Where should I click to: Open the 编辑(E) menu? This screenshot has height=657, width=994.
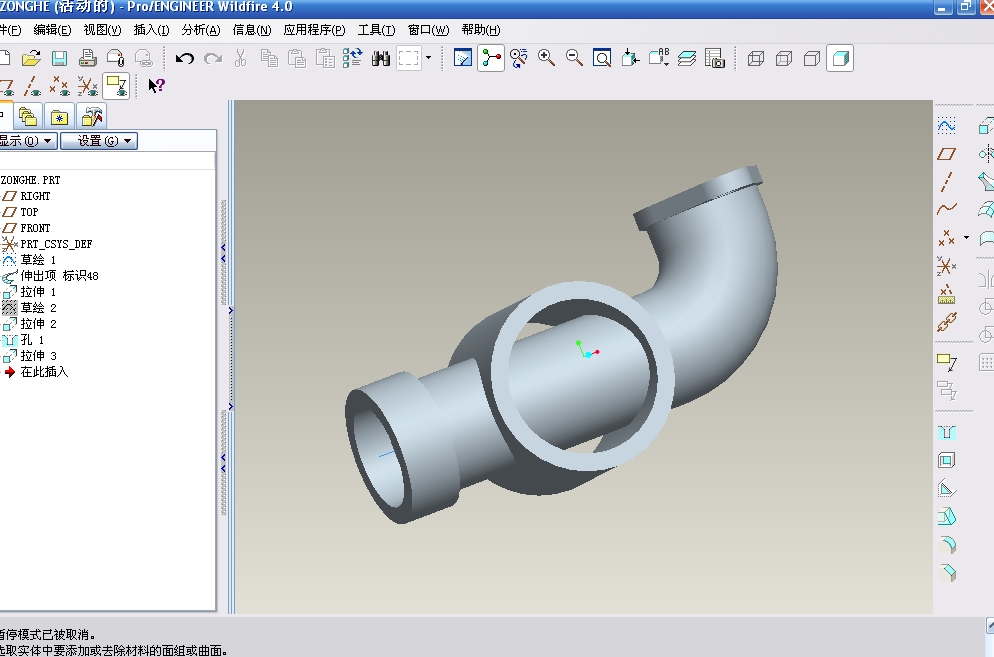(52, 30)
